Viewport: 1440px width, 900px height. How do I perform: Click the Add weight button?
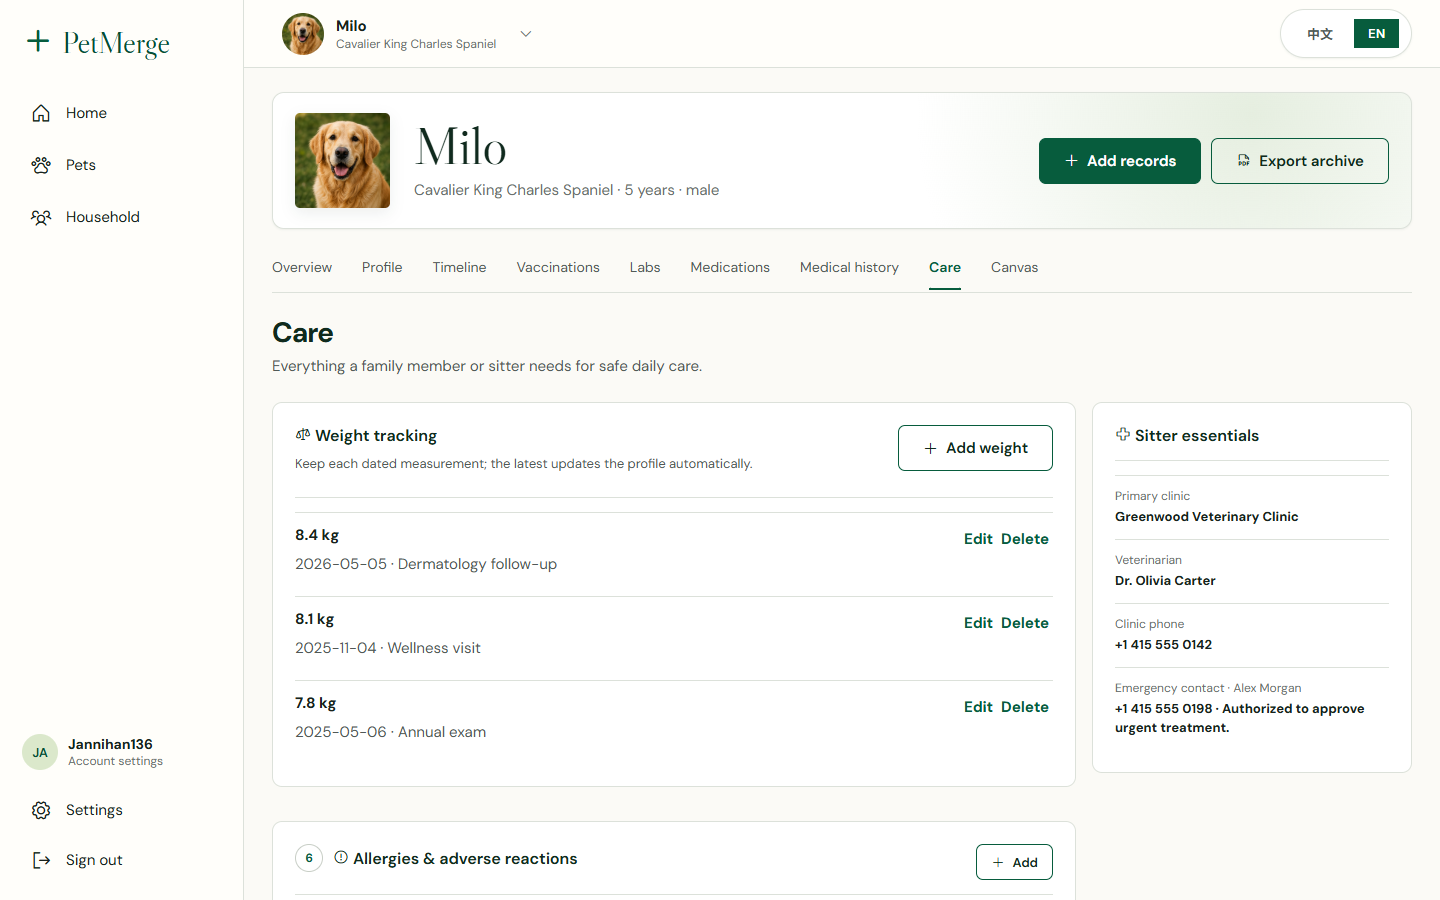pyautogui.click(x=975, y=448)
